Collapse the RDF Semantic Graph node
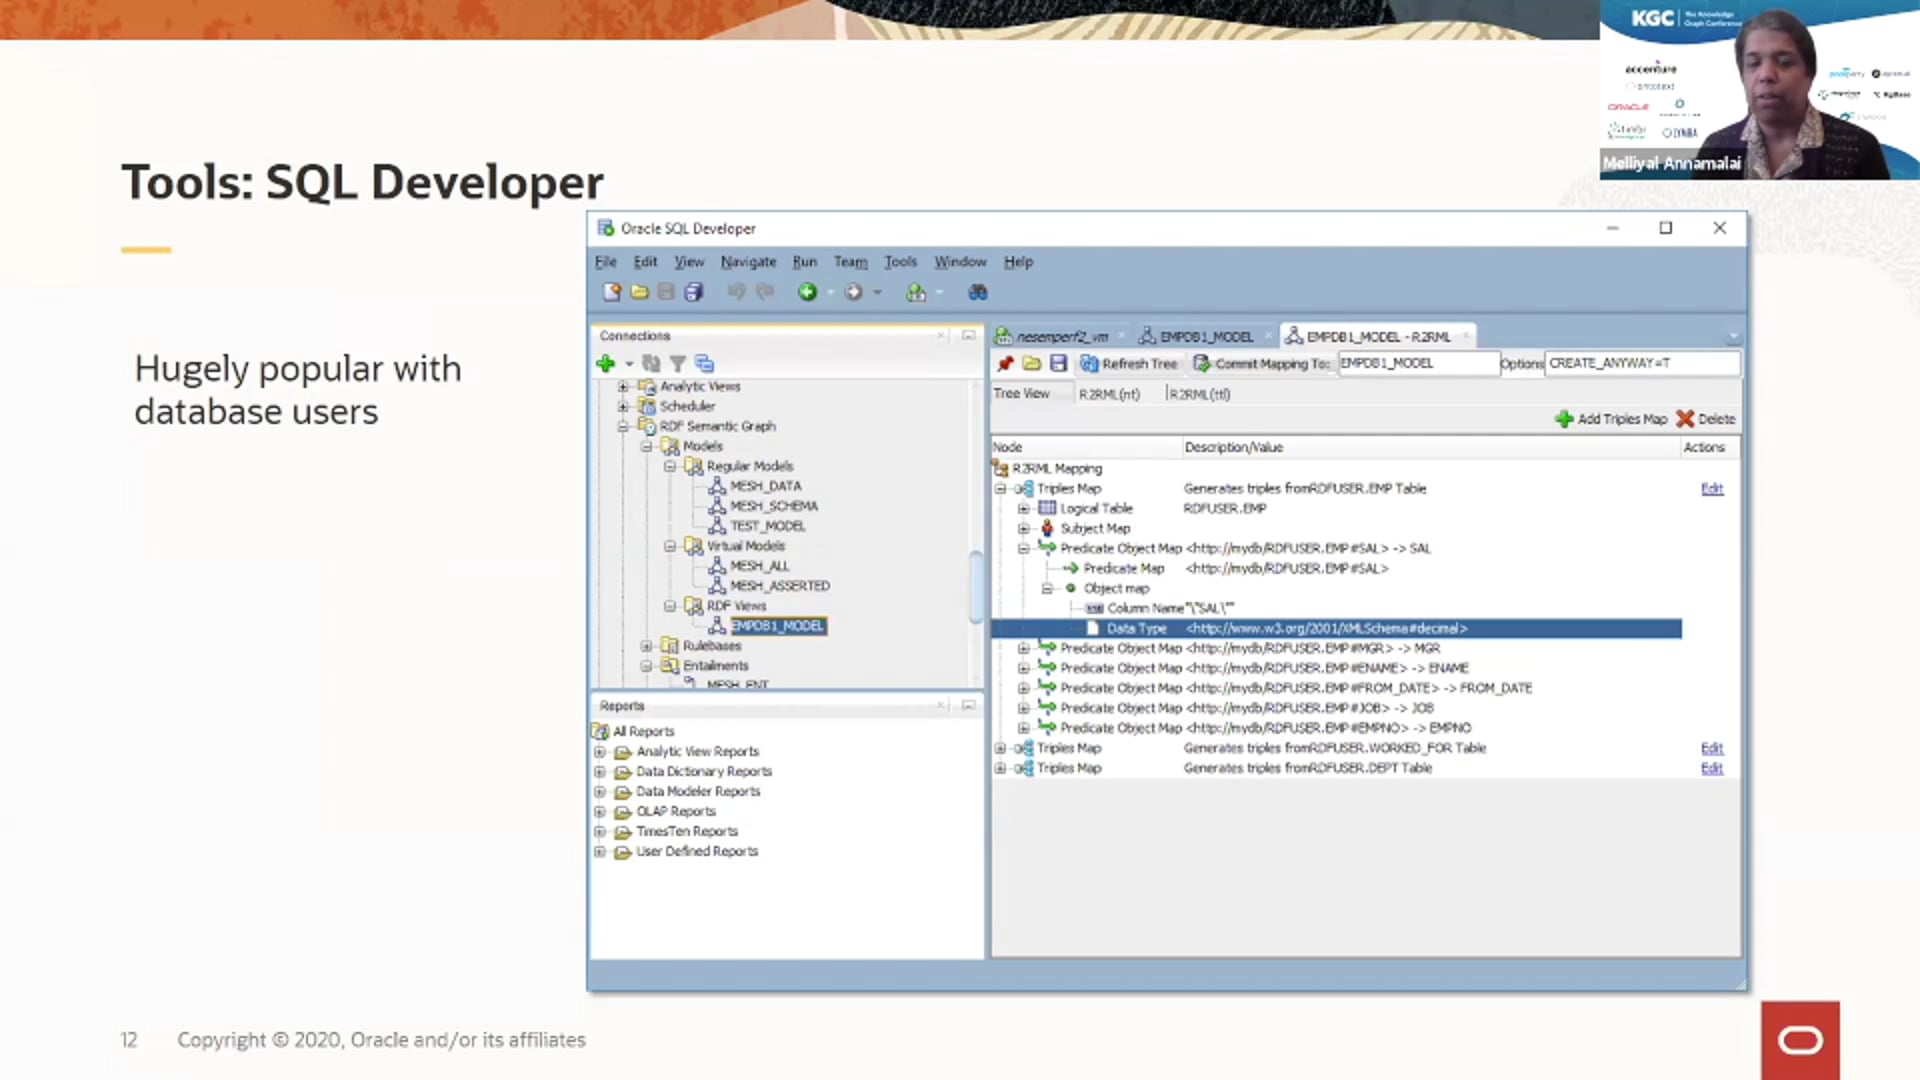 (x=622, y=425)
